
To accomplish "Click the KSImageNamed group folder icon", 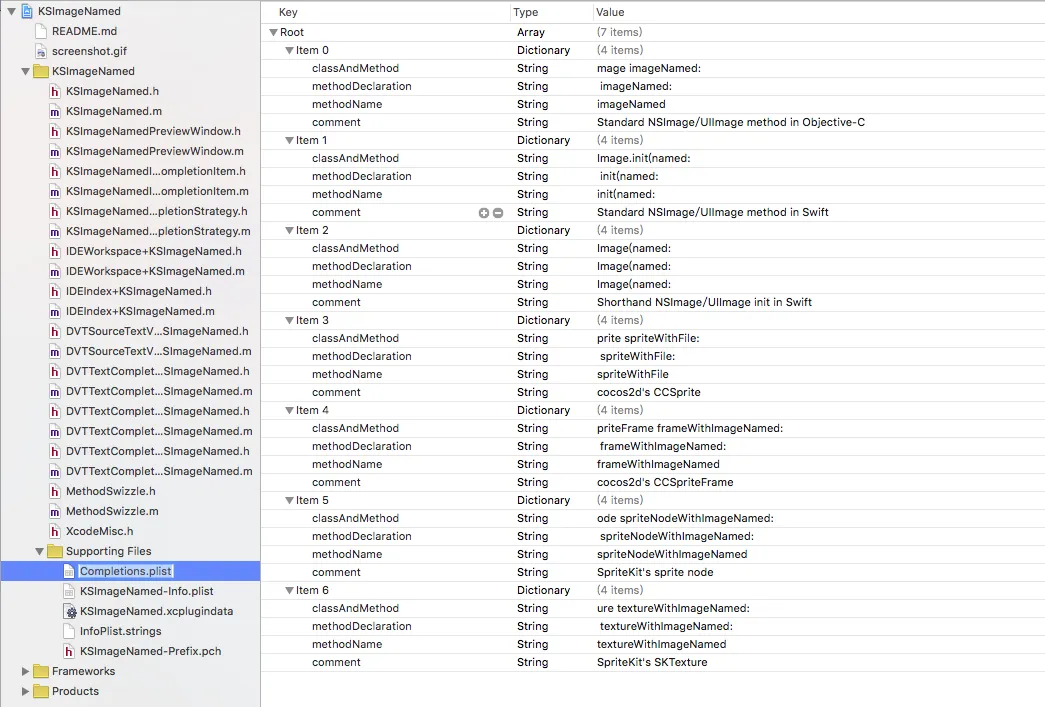I will (x=41, y=71).
